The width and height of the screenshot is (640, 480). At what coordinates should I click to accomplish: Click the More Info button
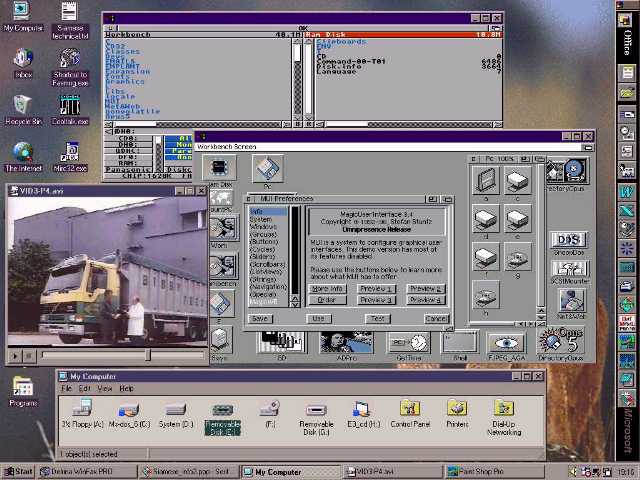point(327,288)
